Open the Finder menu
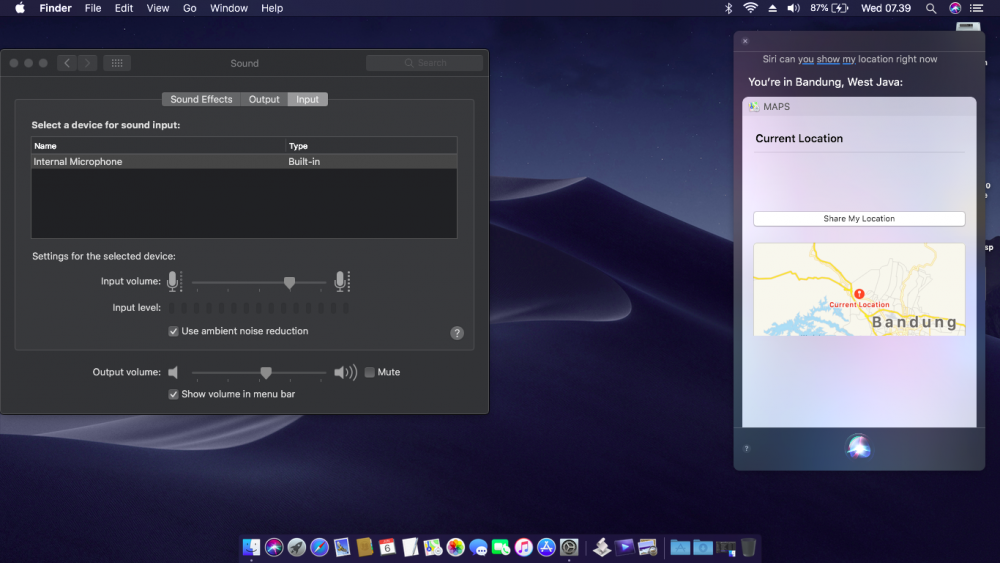 click(55, 8)
